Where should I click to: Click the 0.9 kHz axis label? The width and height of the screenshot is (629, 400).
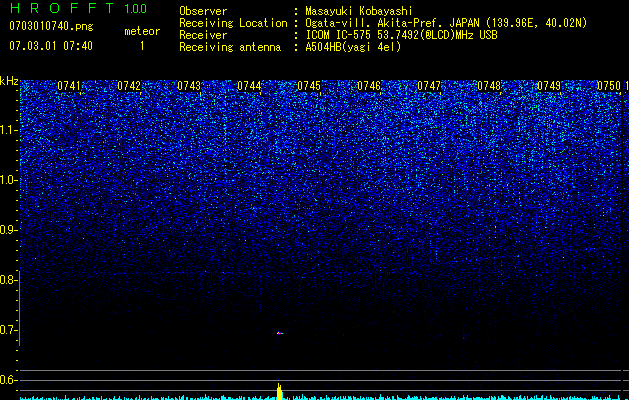8,230
